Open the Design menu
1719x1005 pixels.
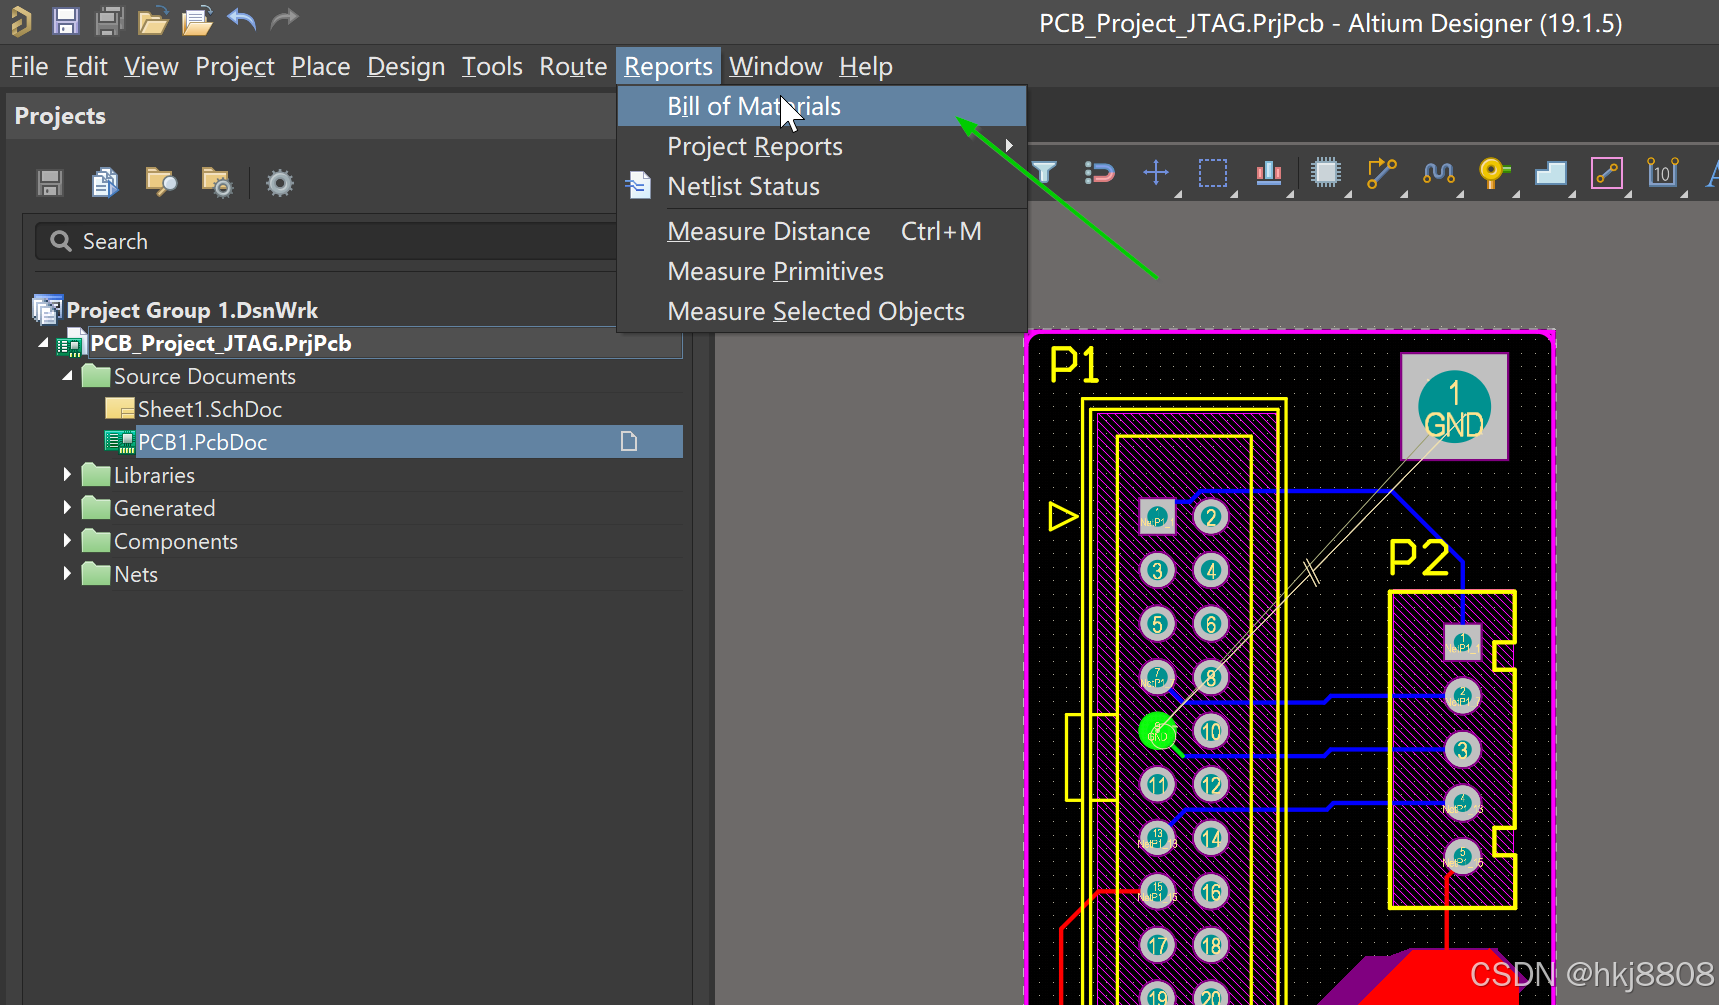click(406, 67)
